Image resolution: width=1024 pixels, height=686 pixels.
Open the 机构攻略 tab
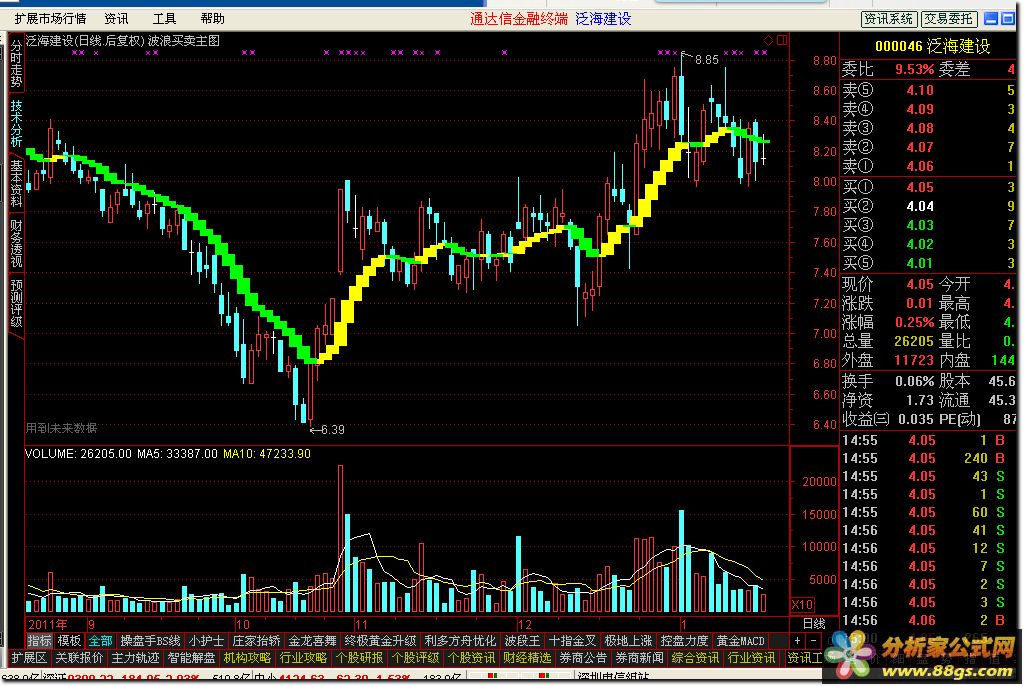coord(248,658)
